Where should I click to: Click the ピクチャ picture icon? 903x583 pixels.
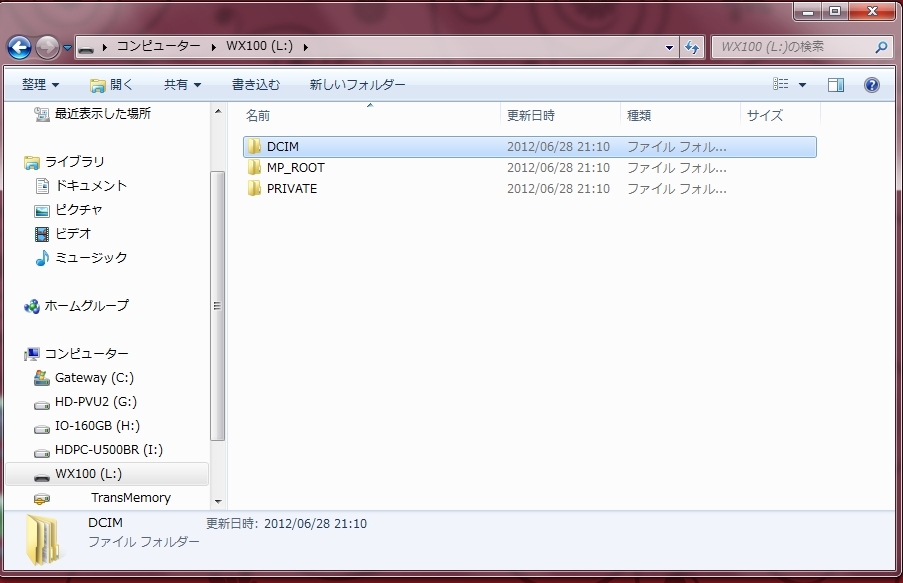click(42, 211)
